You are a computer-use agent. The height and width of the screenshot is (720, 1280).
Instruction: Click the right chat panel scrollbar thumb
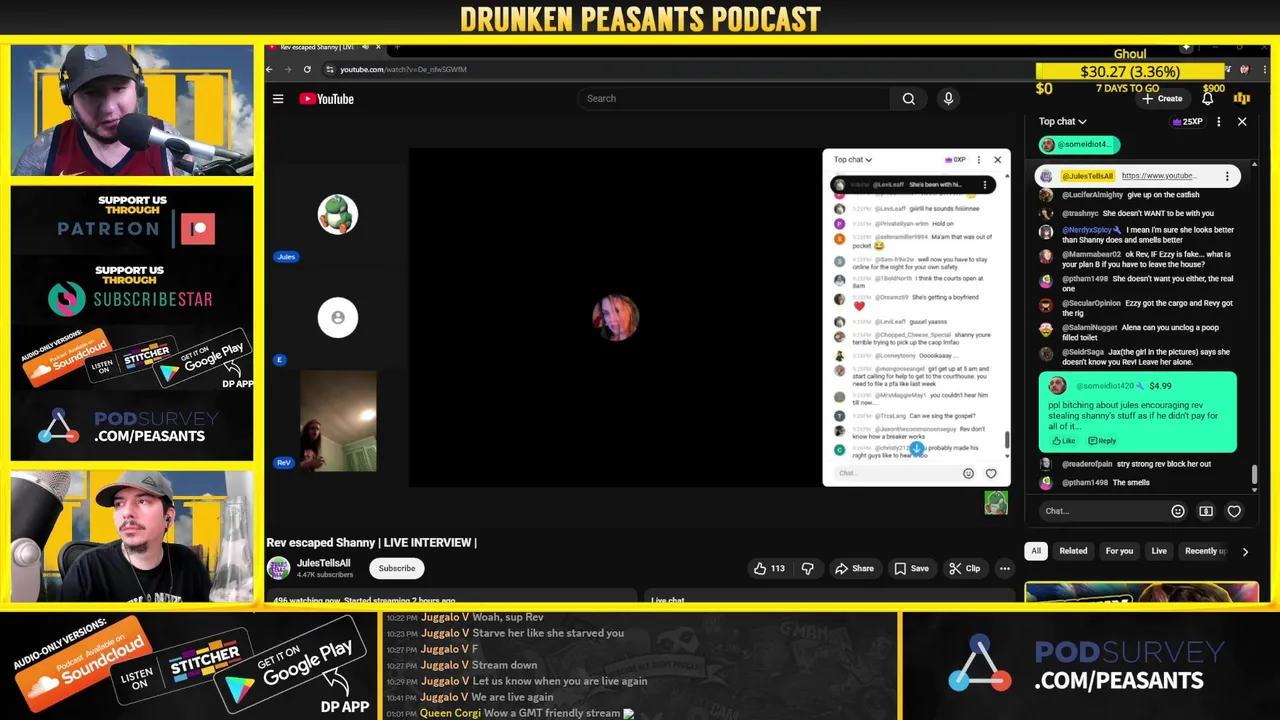click(x=1255, y=477)
